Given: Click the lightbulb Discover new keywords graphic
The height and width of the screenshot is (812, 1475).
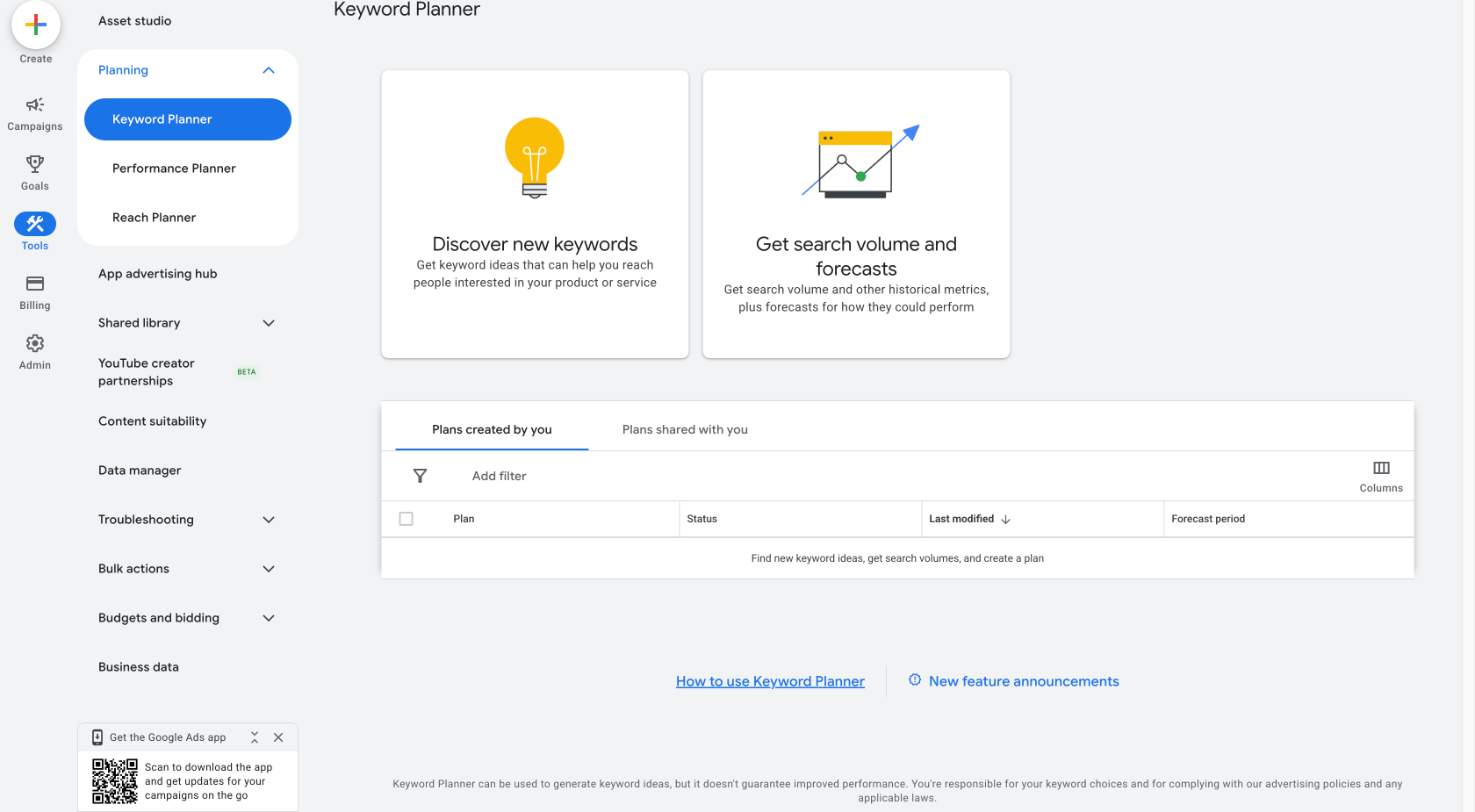Looking at the screenshot, I should [535, 157].
